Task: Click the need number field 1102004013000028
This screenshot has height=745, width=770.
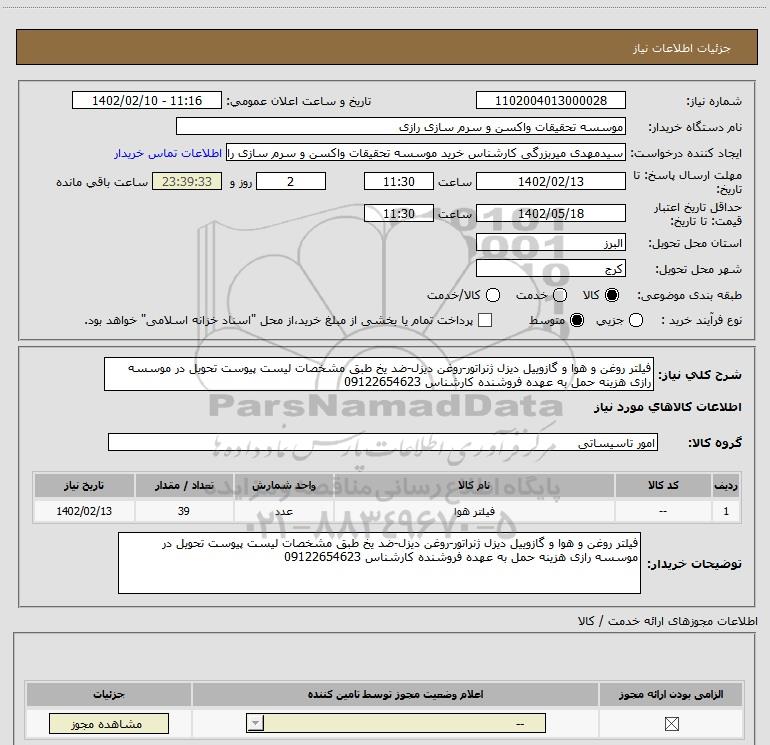Action: pos(550,100)
